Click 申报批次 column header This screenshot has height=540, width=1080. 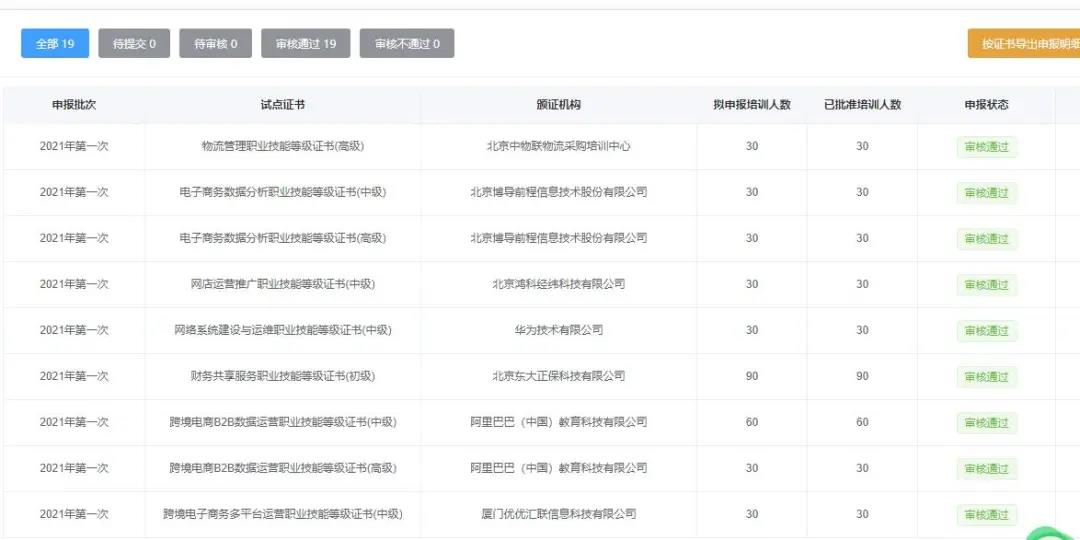point(74,105)
